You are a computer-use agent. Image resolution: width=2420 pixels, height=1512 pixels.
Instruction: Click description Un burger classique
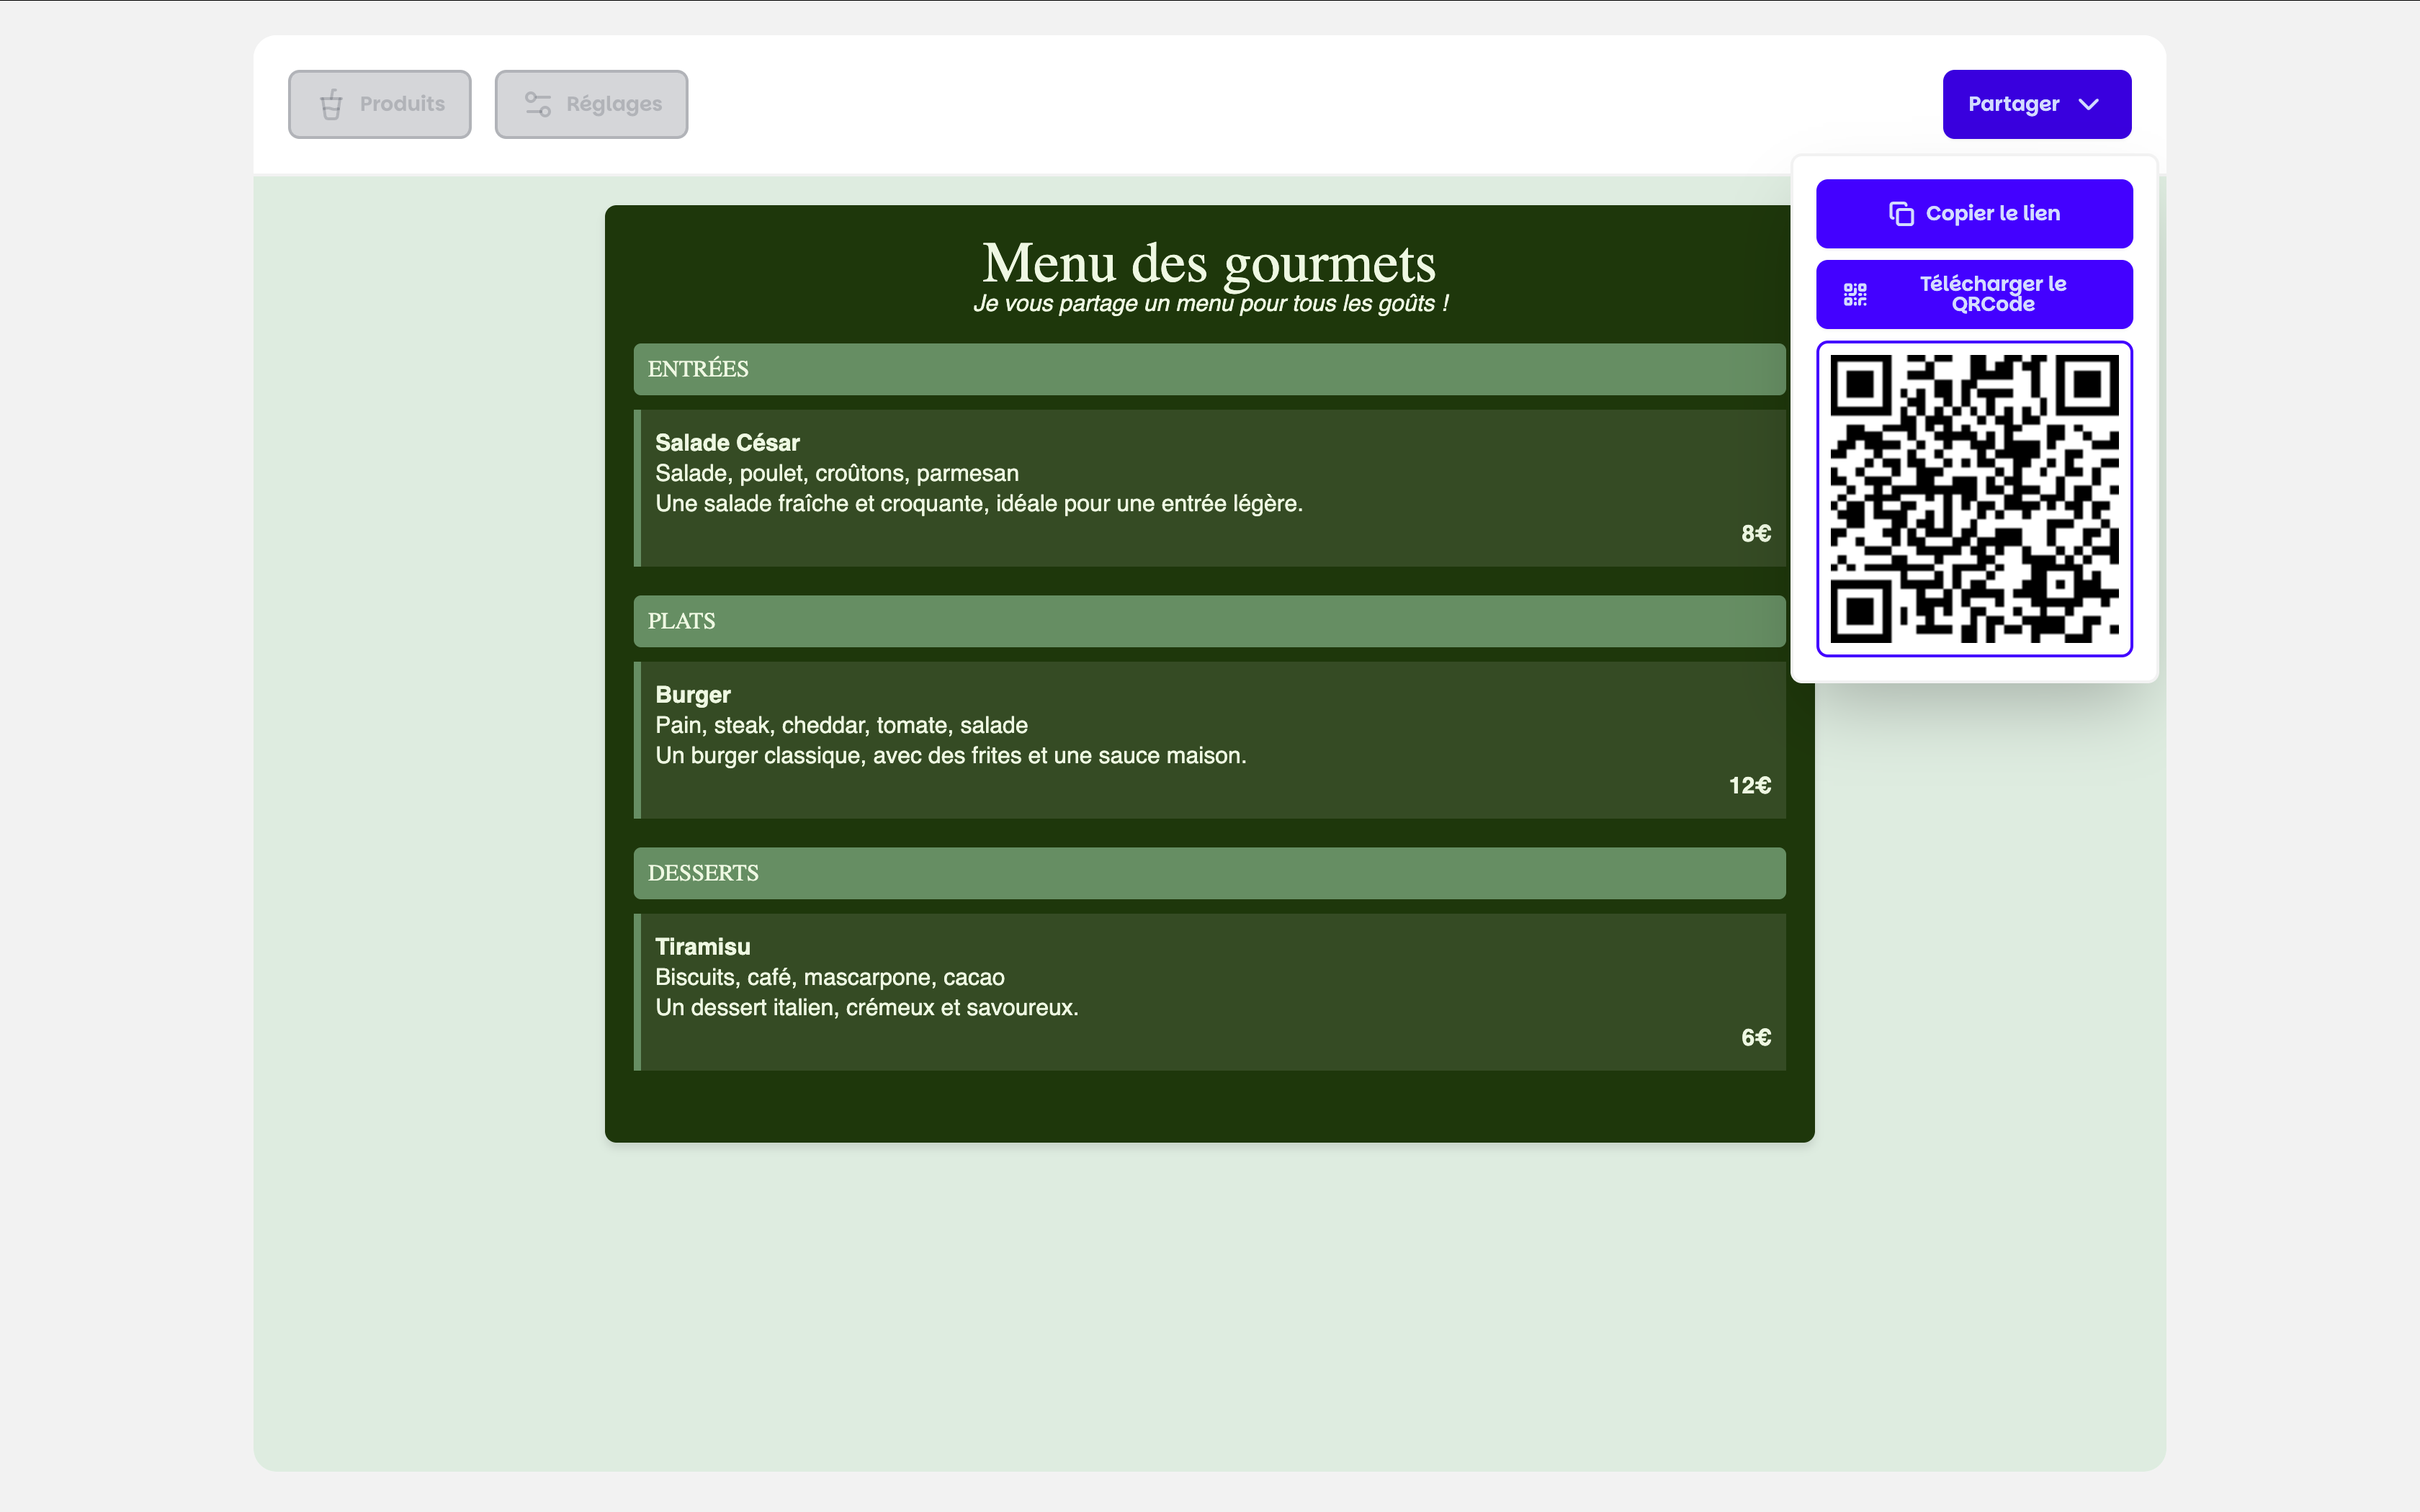951,755
